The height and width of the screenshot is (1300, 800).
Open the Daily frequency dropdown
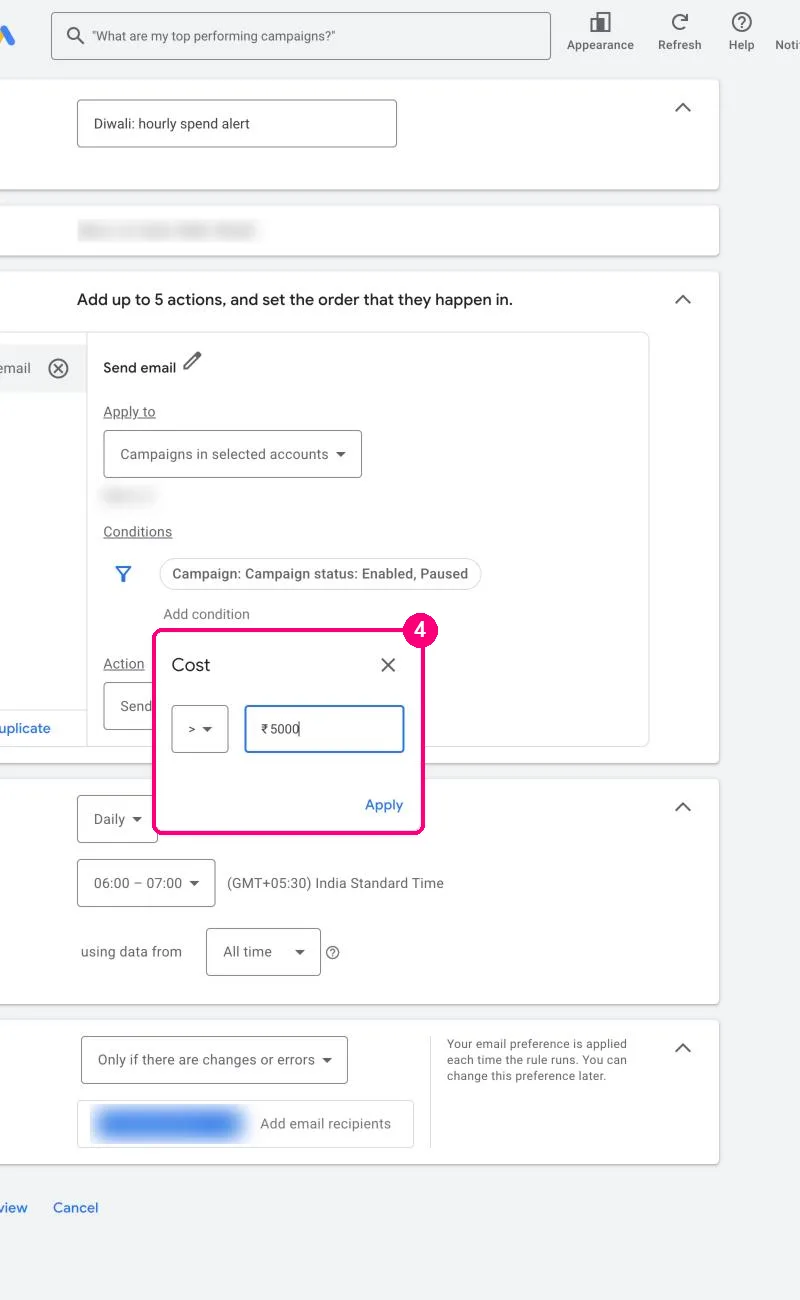click(117, 819)
